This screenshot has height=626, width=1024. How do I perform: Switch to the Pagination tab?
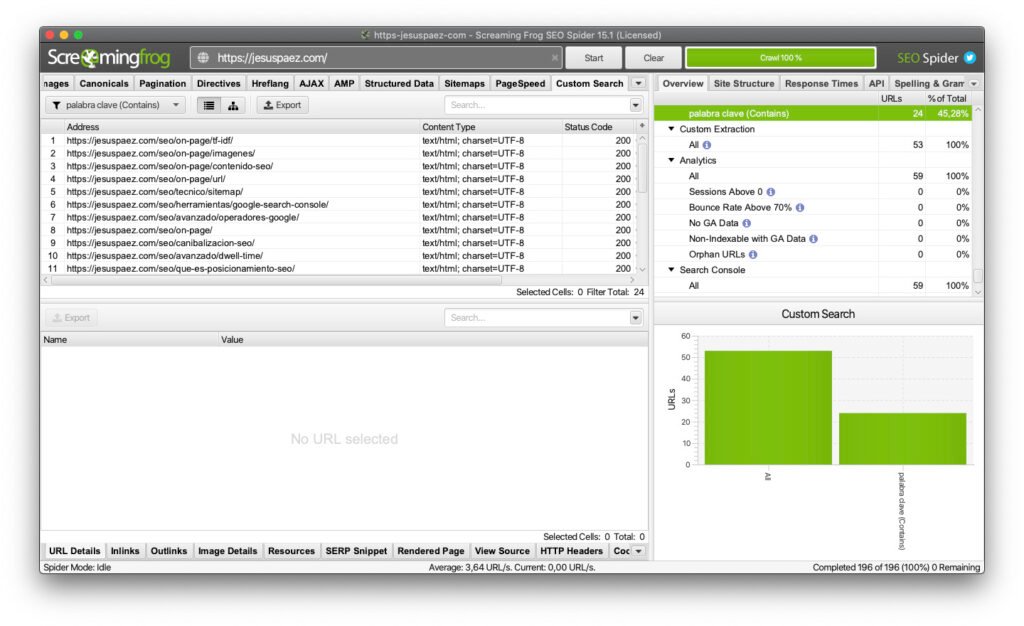(x=163, y=84)
